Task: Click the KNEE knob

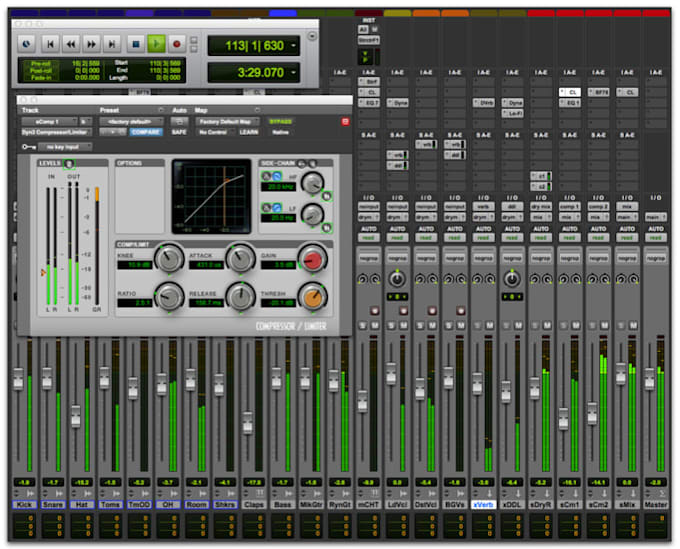Action: (x=169, y=258)
